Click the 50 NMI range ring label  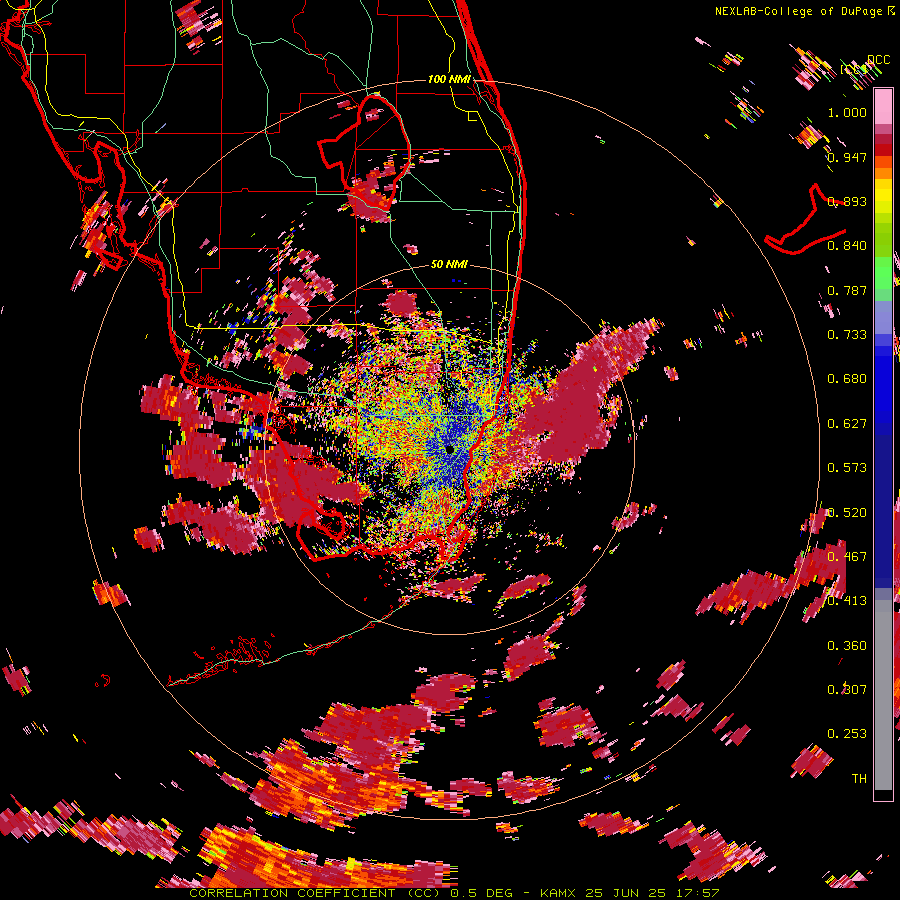coord(449,264)
